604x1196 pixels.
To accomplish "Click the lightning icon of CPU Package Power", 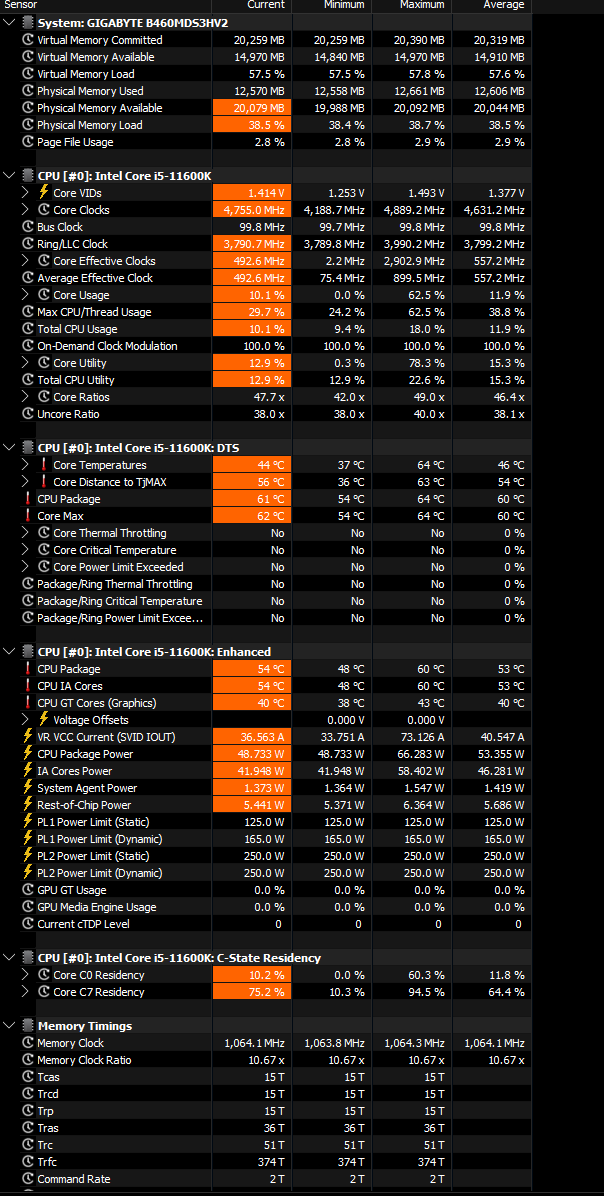I will click(27, 754).
